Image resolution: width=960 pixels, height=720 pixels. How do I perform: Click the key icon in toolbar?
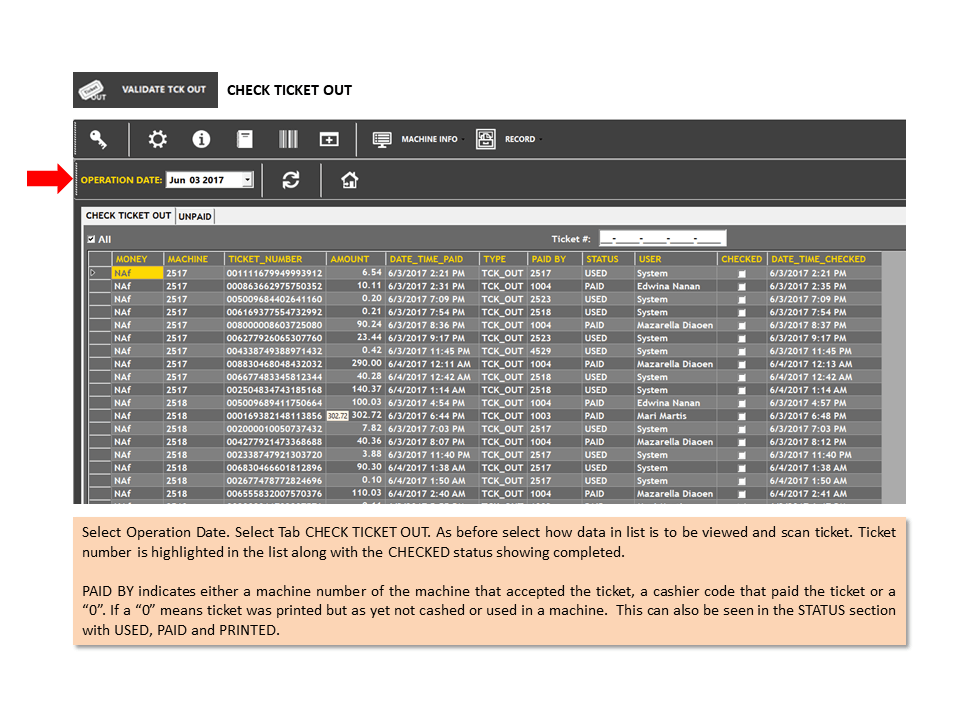(x=99, y=140)
